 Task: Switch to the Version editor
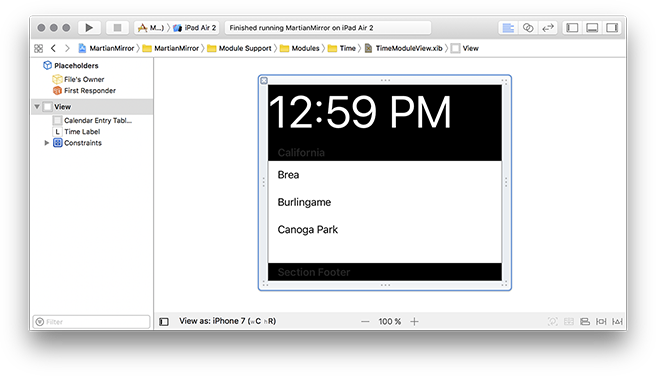pos(548,28)
